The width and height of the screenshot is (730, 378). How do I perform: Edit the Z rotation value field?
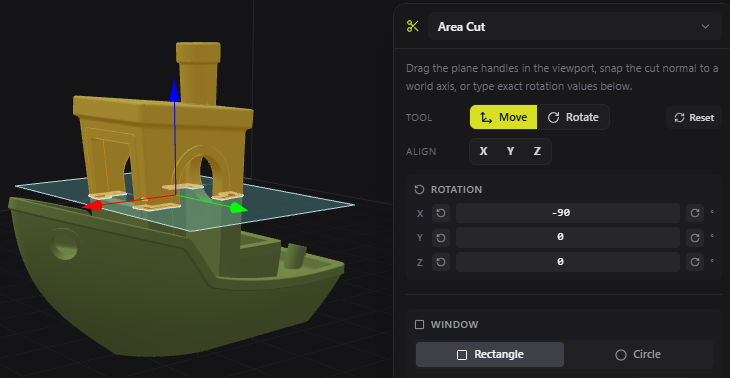coord(568,263)
